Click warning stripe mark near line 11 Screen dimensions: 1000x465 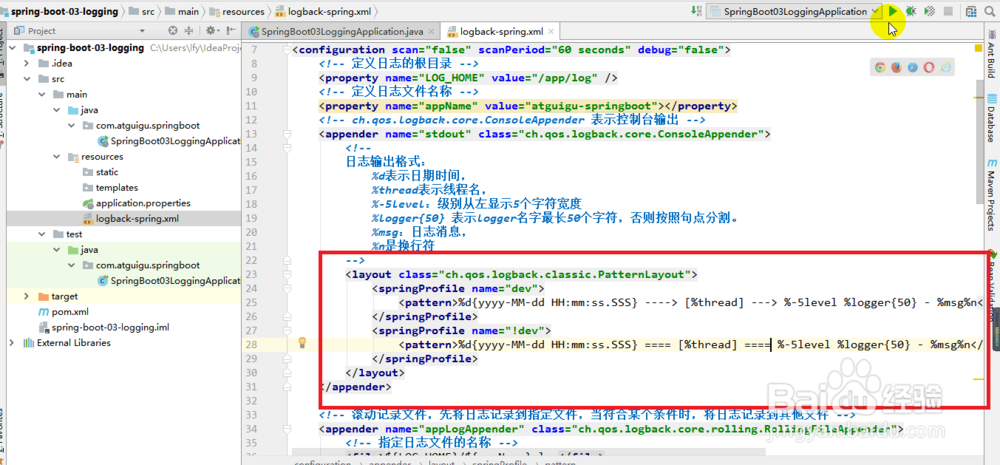click(x=978, y=98)
